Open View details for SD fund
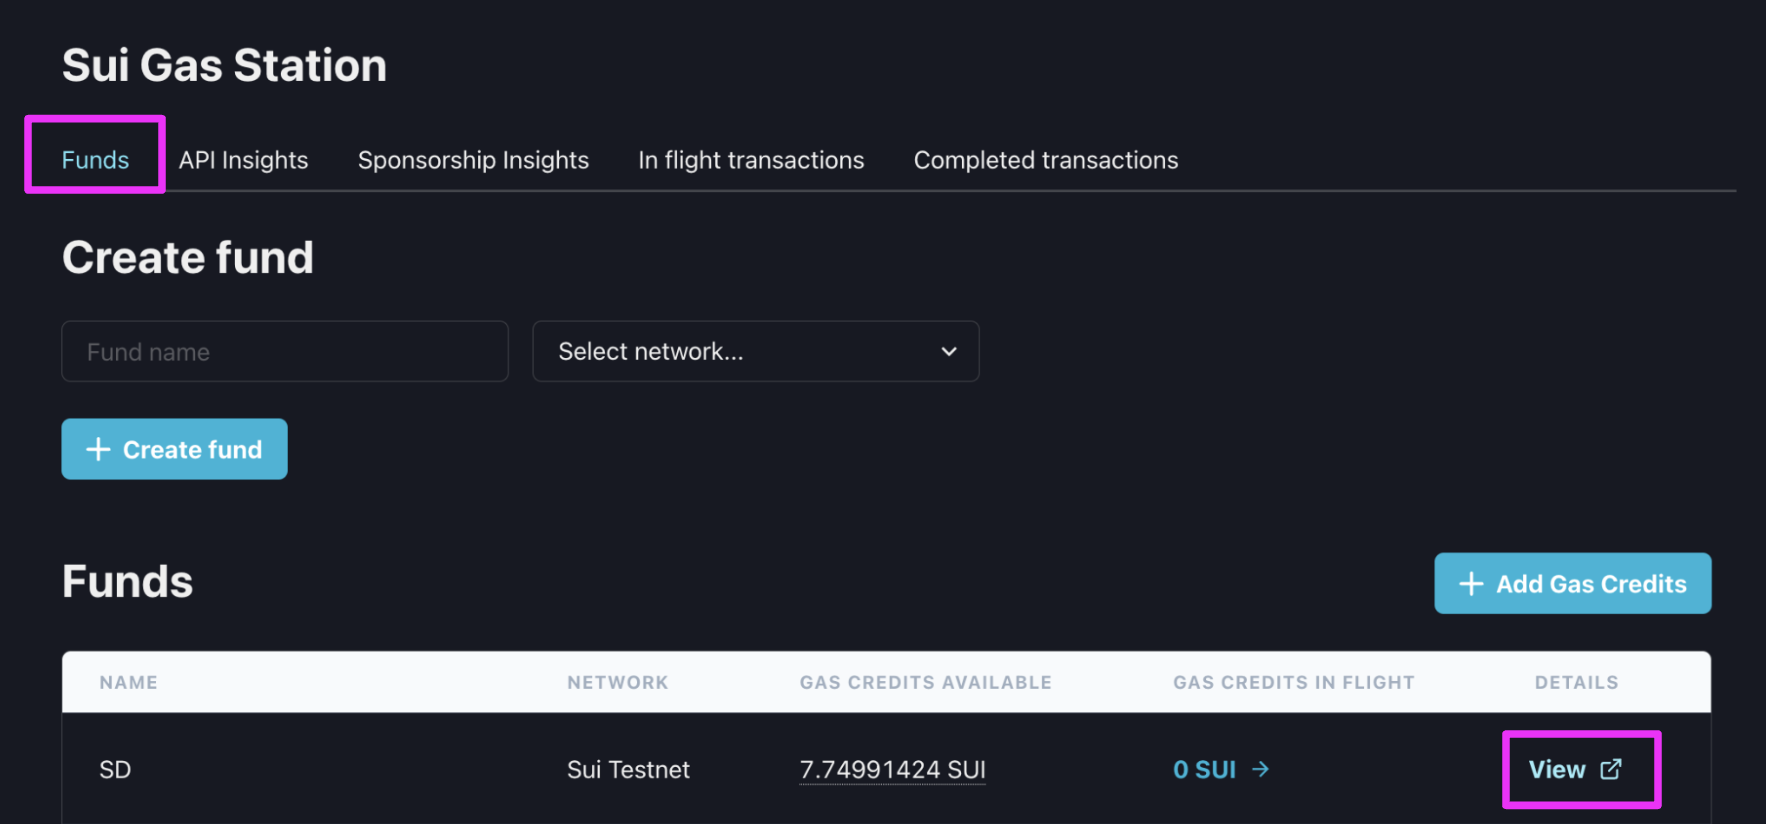The image size is (1766, 824). [x=1575, y=769]
